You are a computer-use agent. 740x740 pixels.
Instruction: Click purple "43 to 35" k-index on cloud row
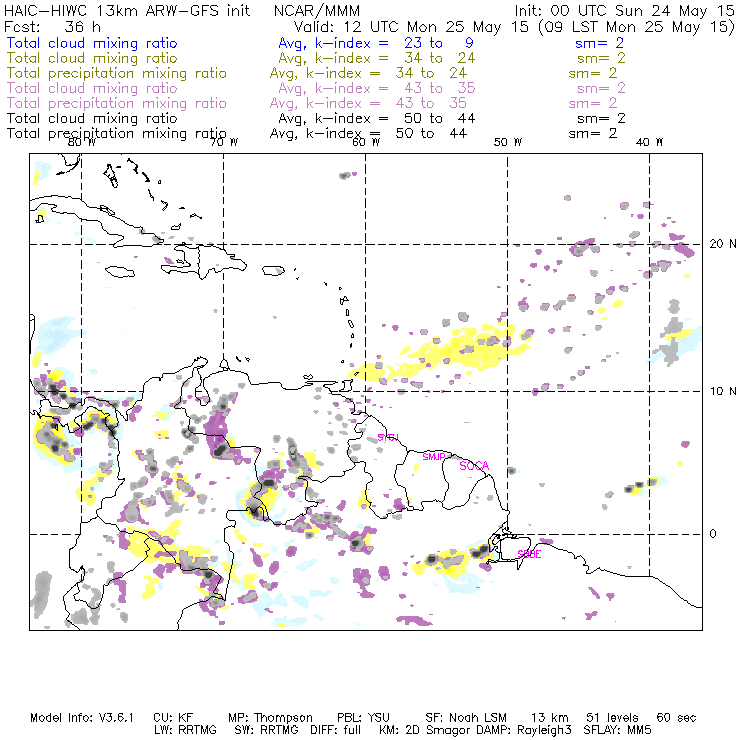[439, 88]
